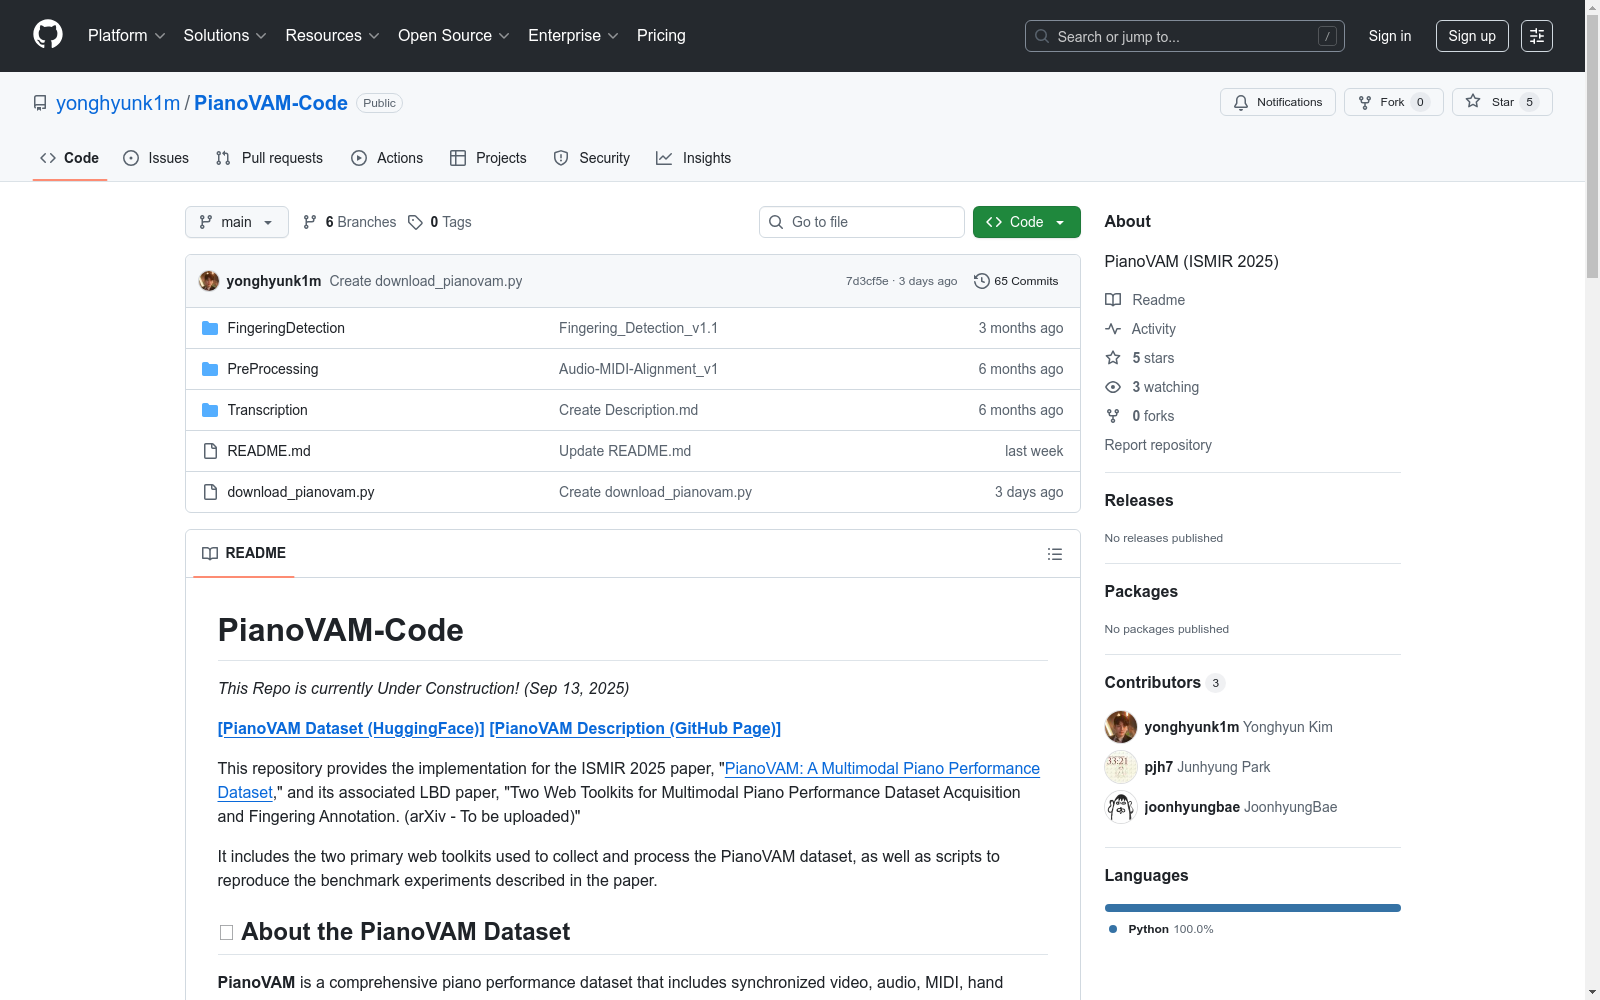The width and height of the screenshot is (1600, 1000).
Task: Open the green Code dropdown button
Action: (1026, 222)
